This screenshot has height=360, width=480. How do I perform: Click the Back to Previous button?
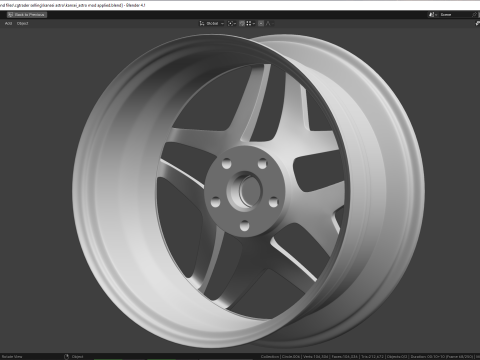click(x=27, y=15)
